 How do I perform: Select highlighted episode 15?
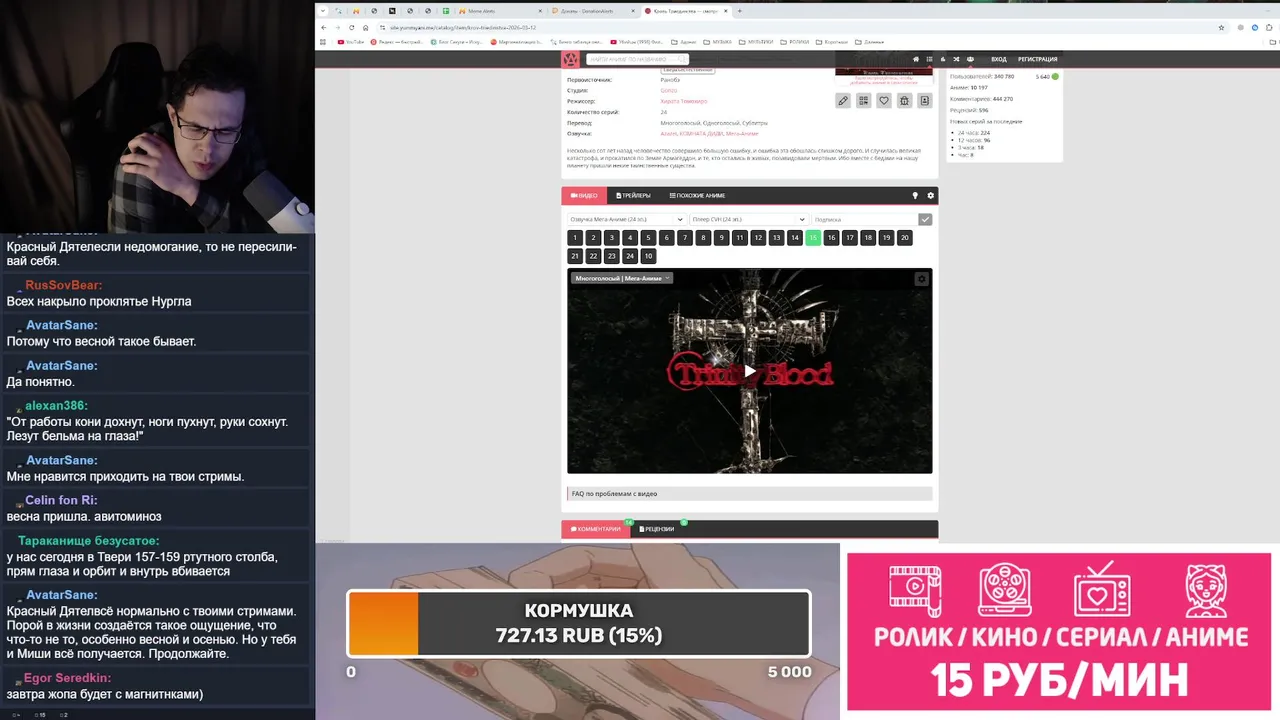pyautogui.click(x=813, y=238)
